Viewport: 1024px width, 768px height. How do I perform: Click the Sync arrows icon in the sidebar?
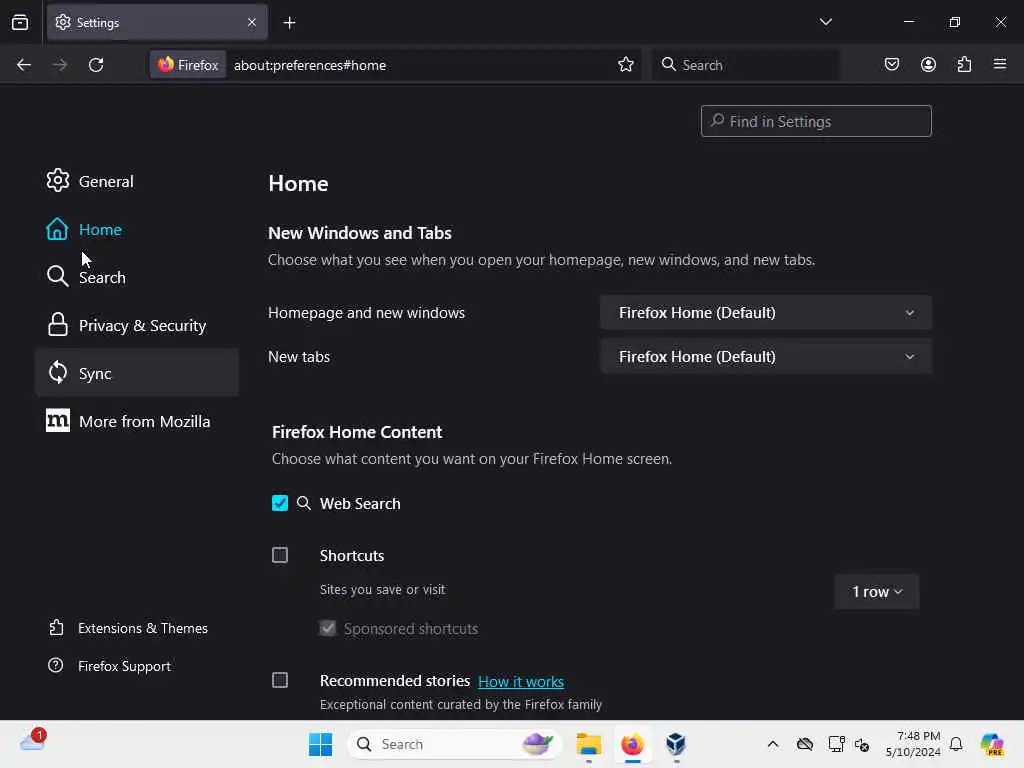tap(57, 372)
